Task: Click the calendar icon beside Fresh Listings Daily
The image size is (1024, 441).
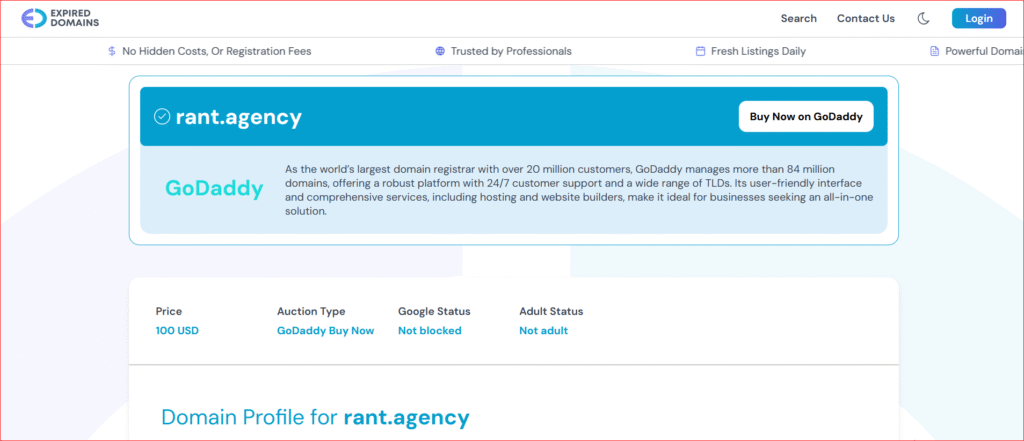Action: (x=700, y=51)
